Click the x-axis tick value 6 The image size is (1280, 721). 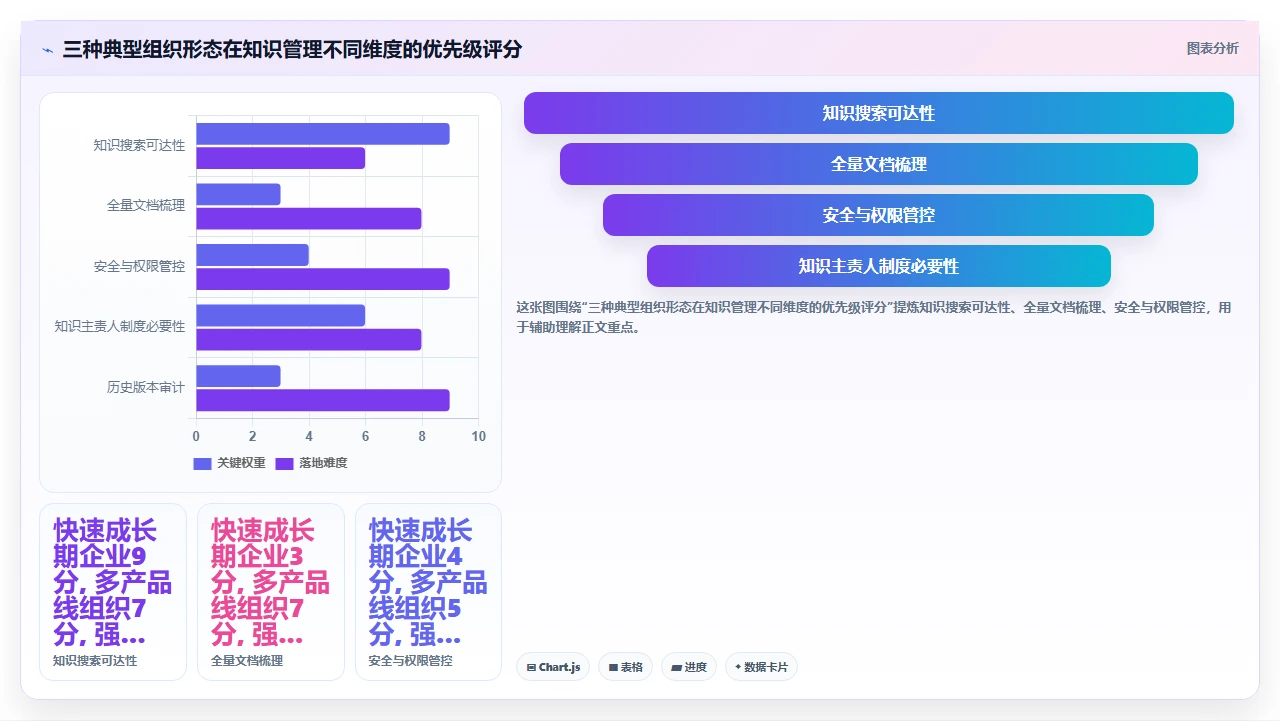coord(365,436)
